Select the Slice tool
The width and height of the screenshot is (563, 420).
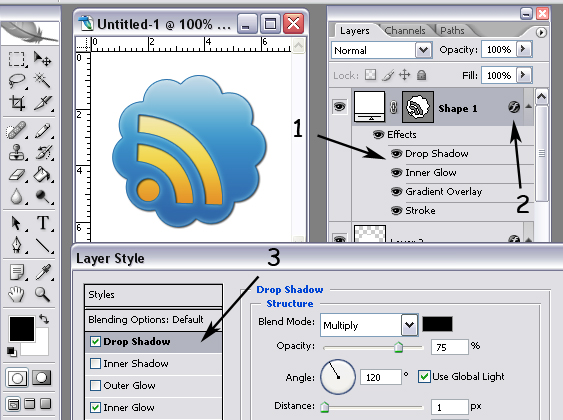point(42,103)
